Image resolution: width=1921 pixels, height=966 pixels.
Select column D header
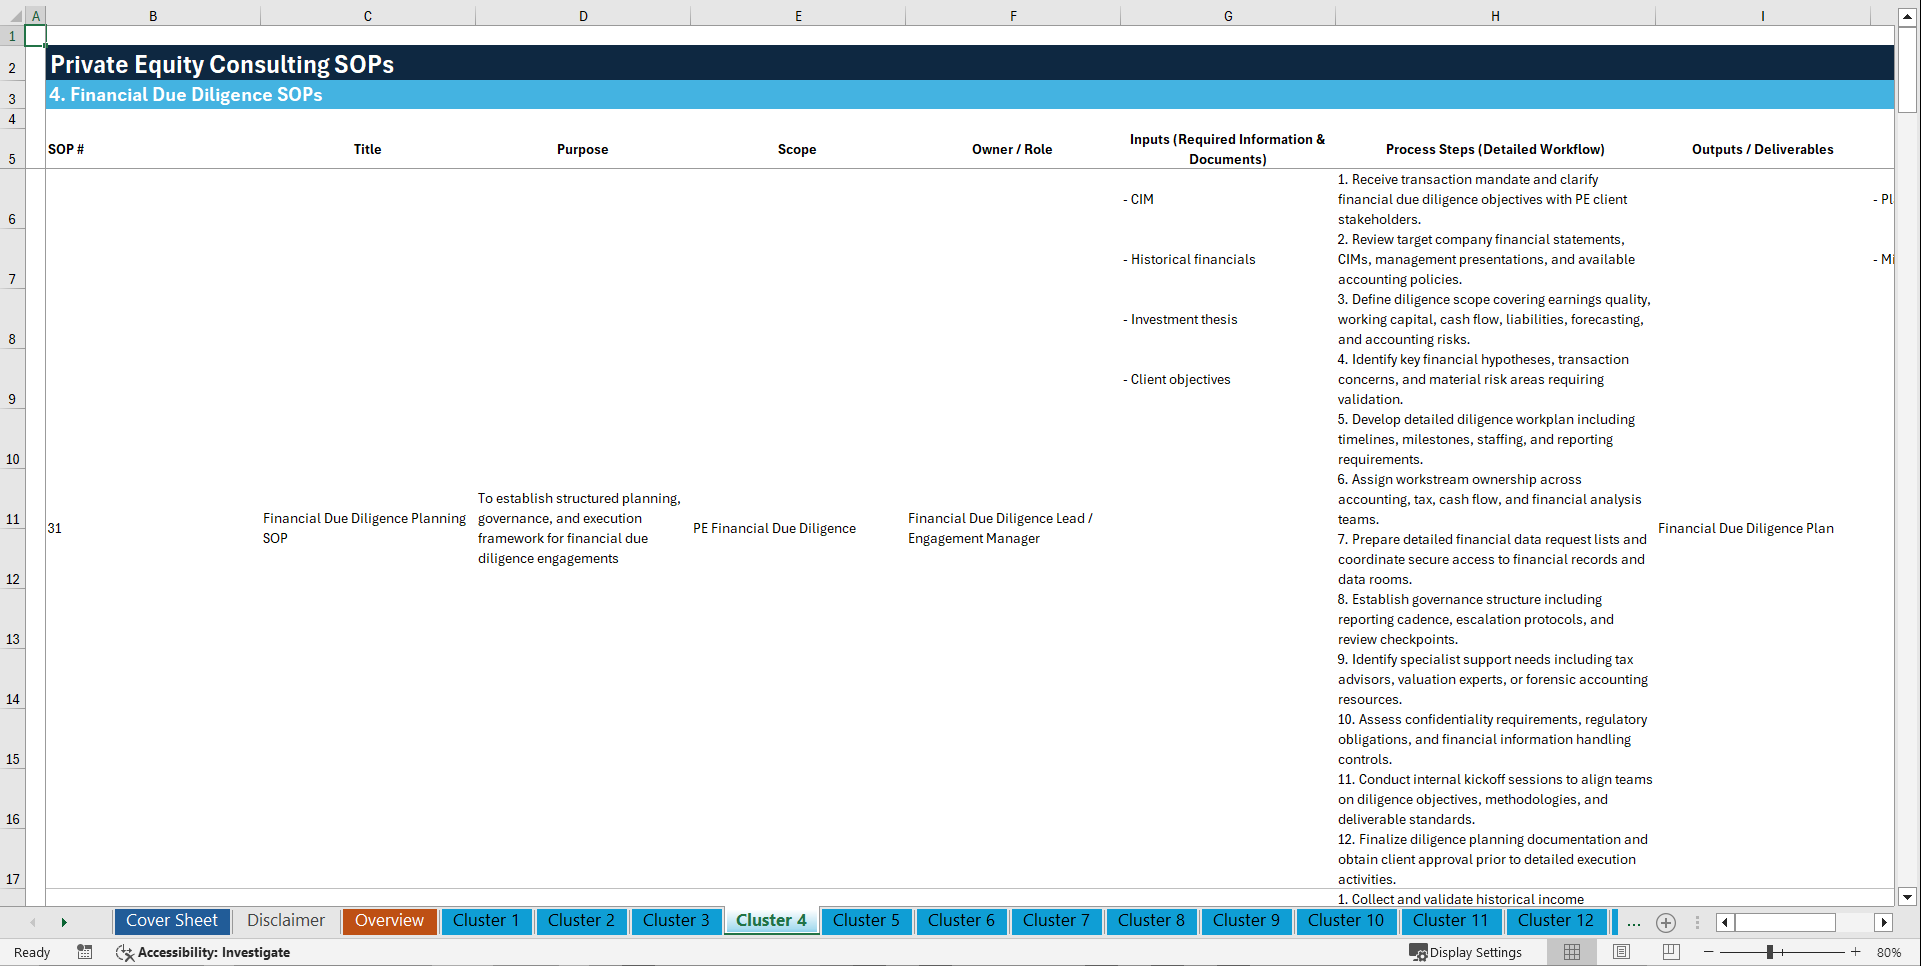click(x=583, y=16)
